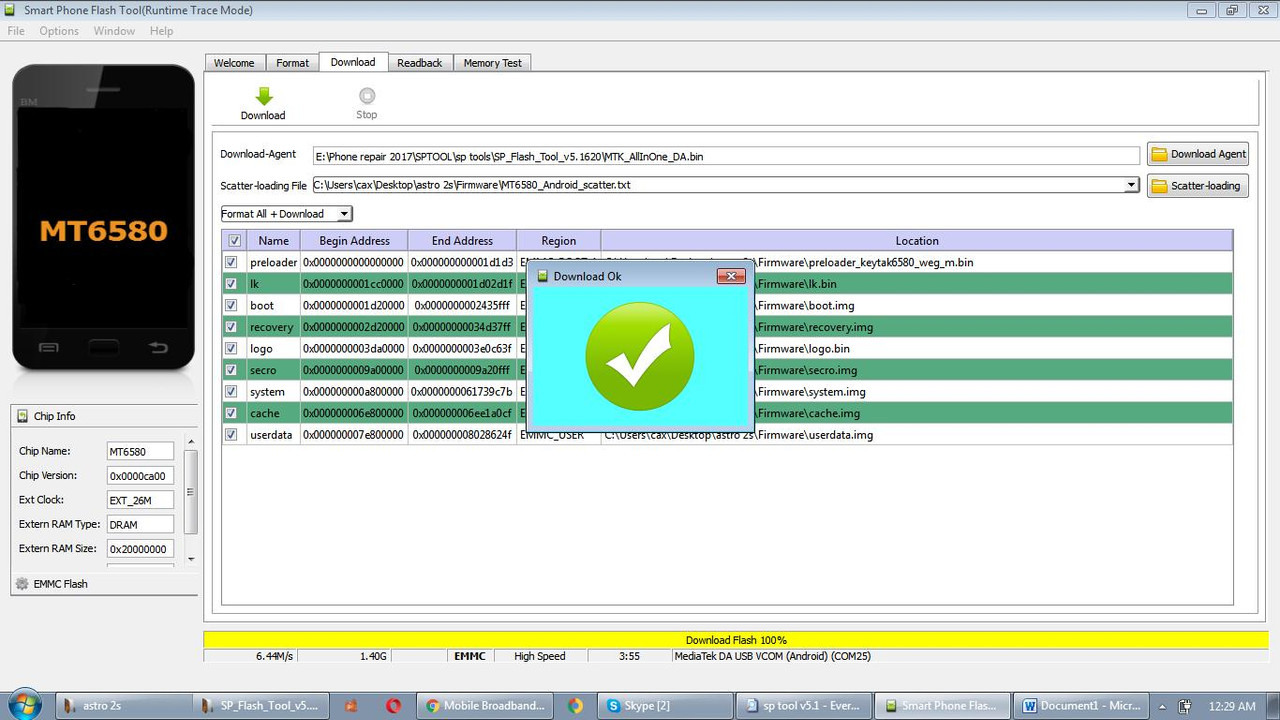Click the green Download arrow icon

(263, 96)
